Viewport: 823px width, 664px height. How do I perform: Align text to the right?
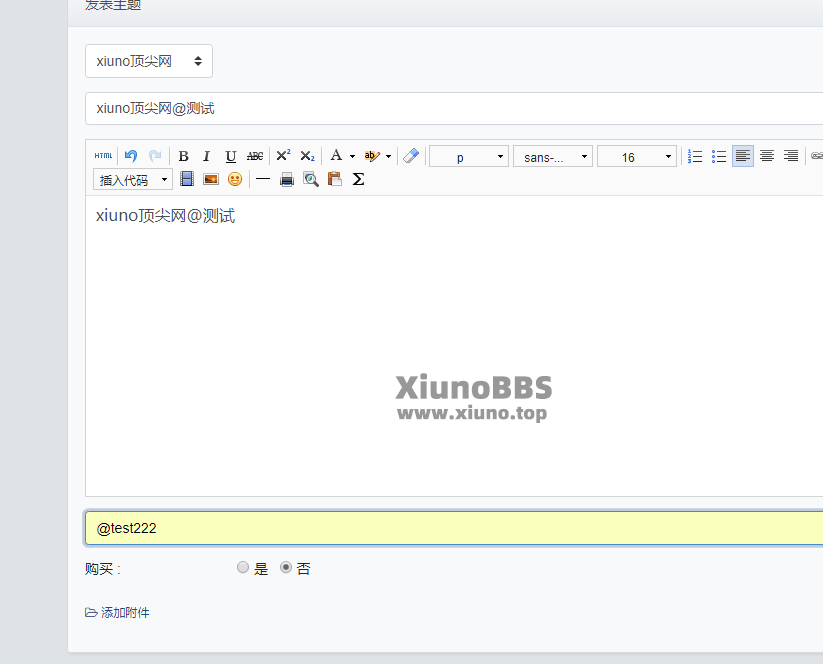[x=790, y=156]
